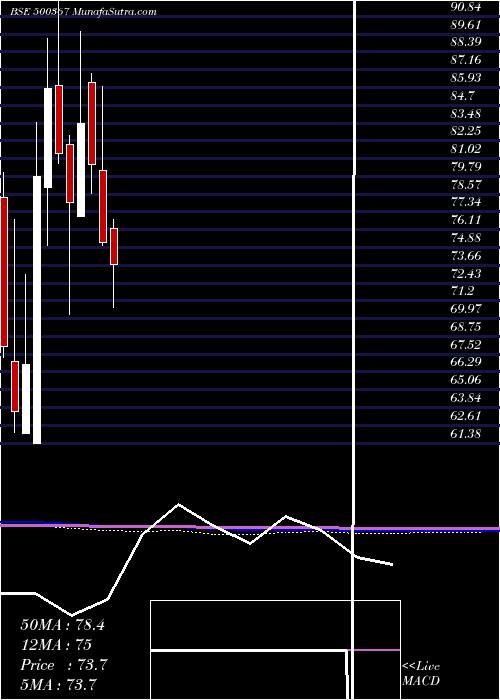This screenshot has height=700, width=500.
Task: Click the 12MA : 75 readout
Action: (56, 645)
